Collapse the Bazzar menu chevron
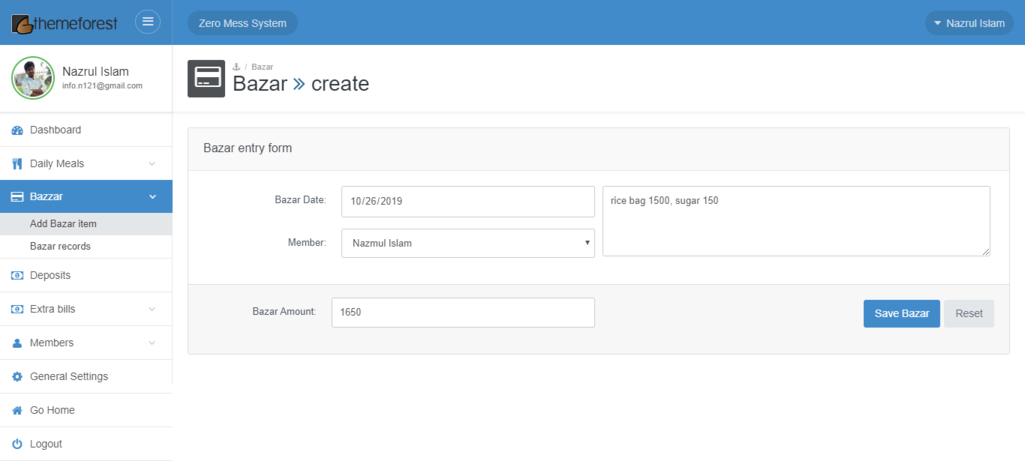Image resolution: width=1025 pixels, height=461 pixels. point(152,197)
